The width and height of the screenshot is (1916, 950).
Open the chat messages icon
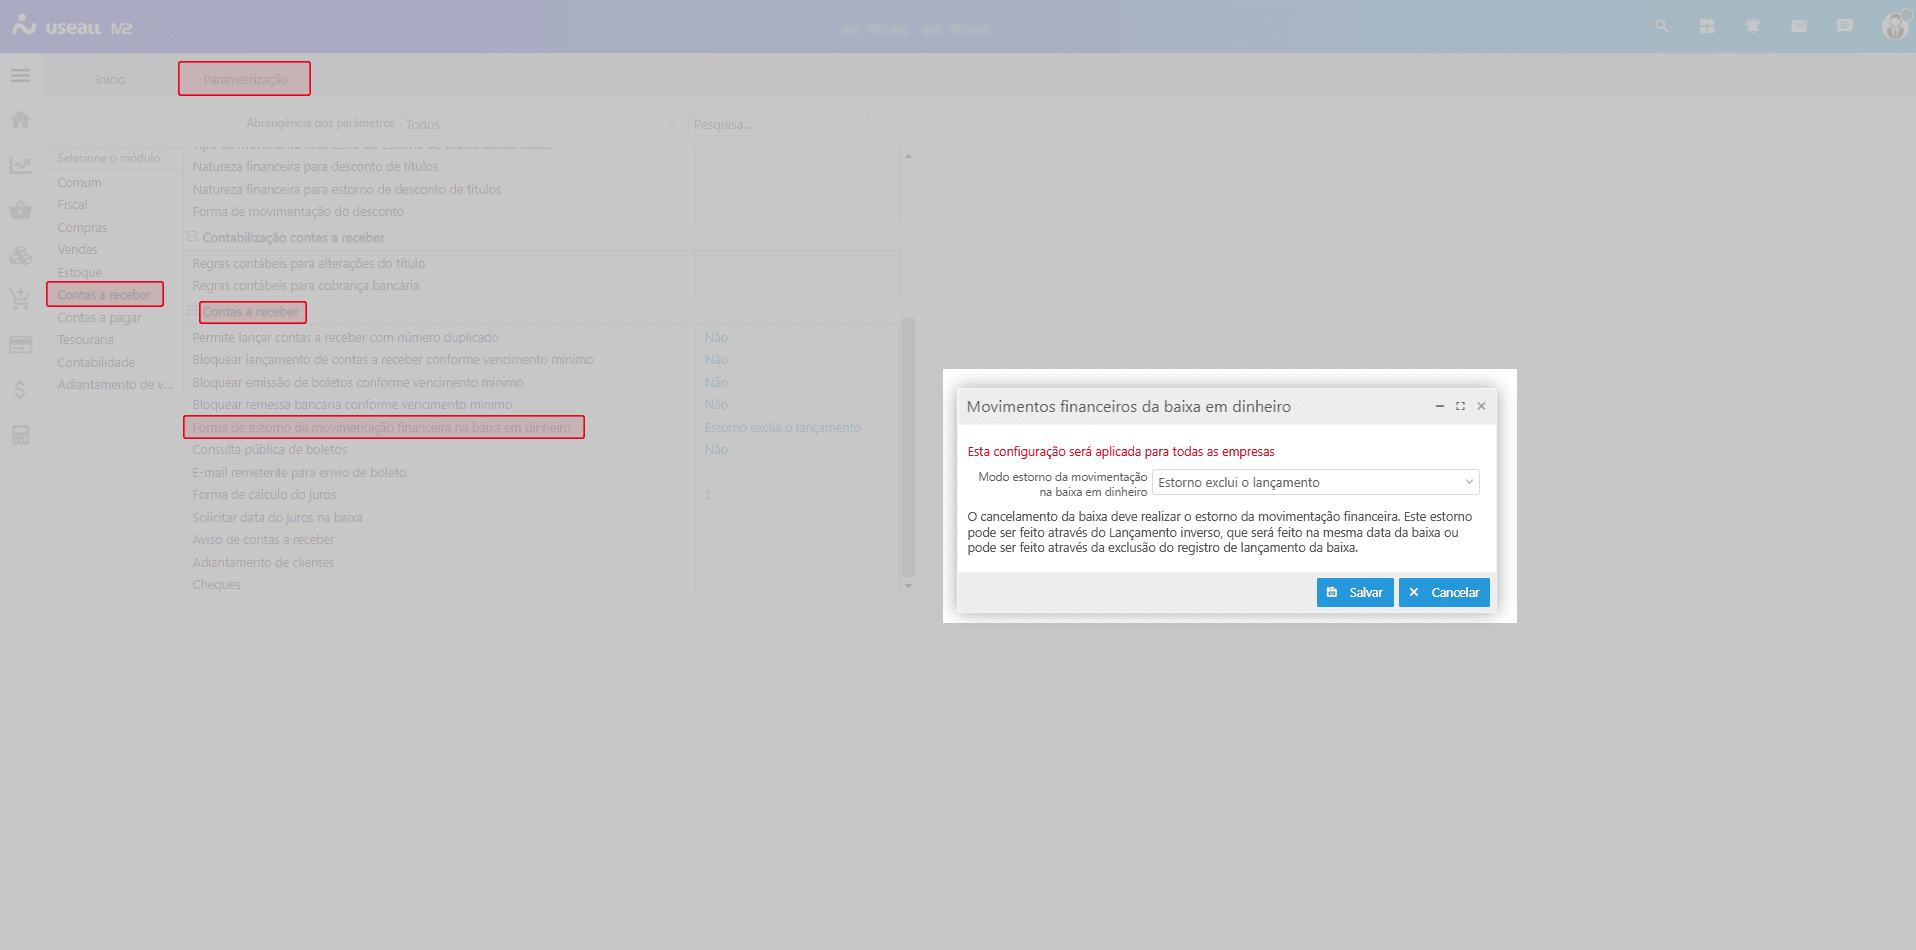tap(1845, 26)
